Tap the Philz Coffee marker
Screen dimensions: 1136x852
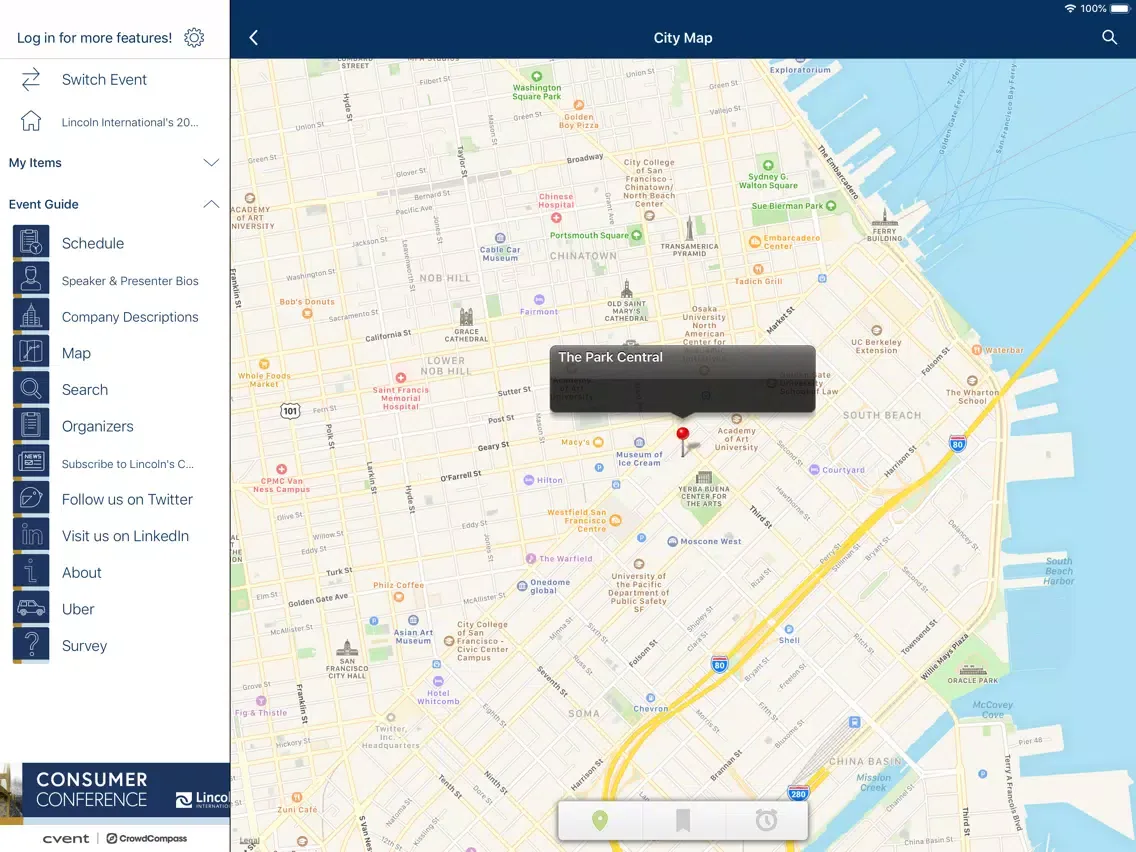click(398, 597)
